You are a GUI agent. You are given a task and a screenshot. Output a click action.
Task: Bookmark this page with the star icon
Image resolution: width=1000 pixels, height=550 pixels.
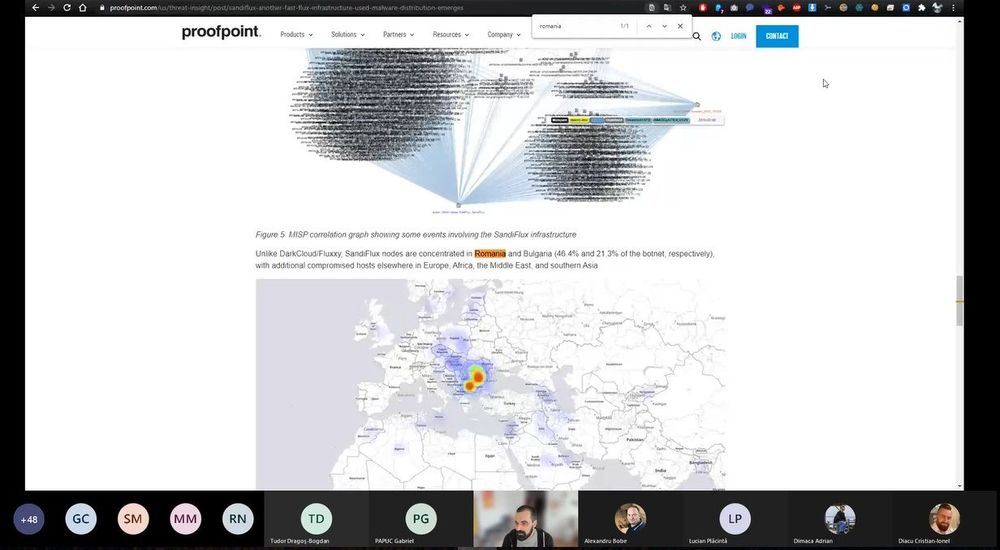683,8
